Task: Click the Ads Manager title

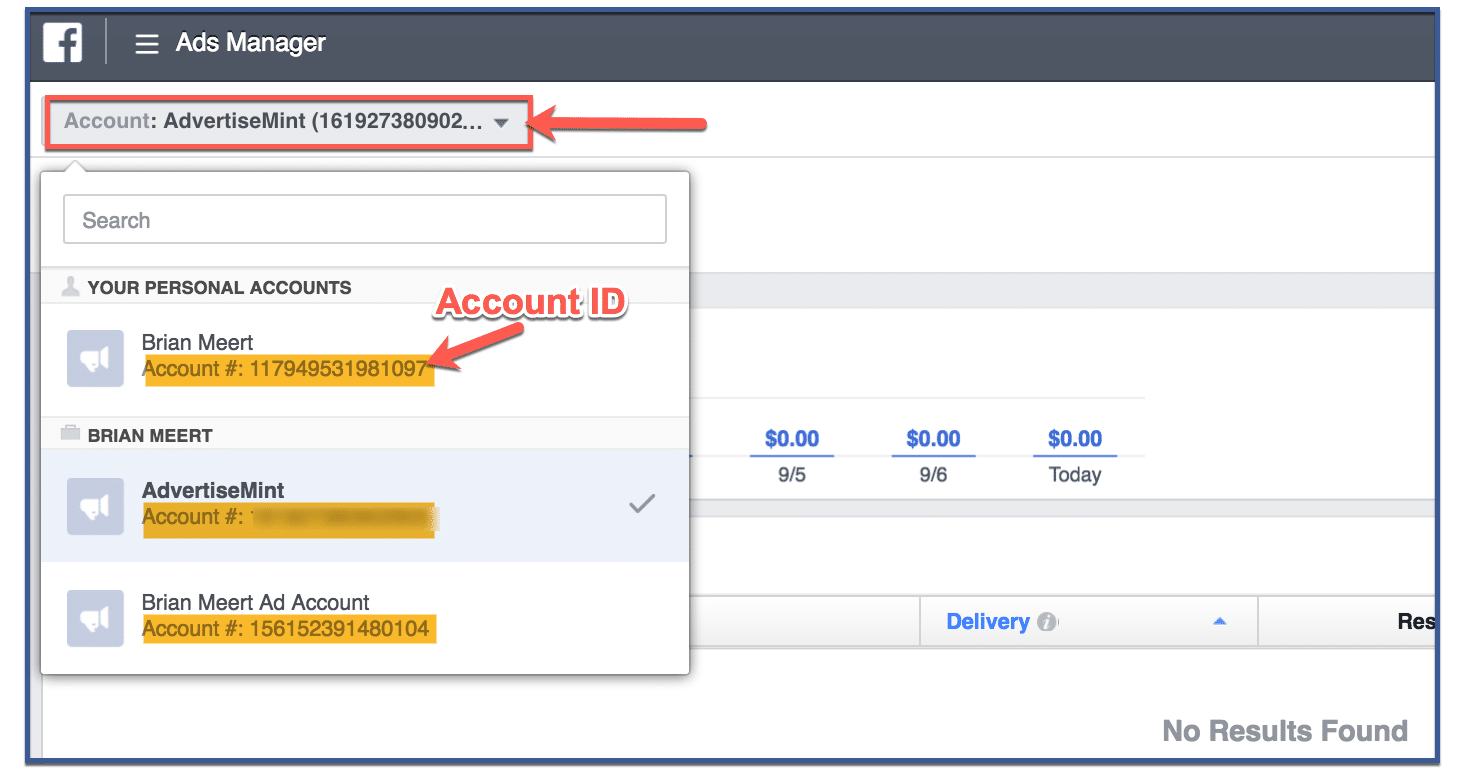Action: tap(251, 43)
